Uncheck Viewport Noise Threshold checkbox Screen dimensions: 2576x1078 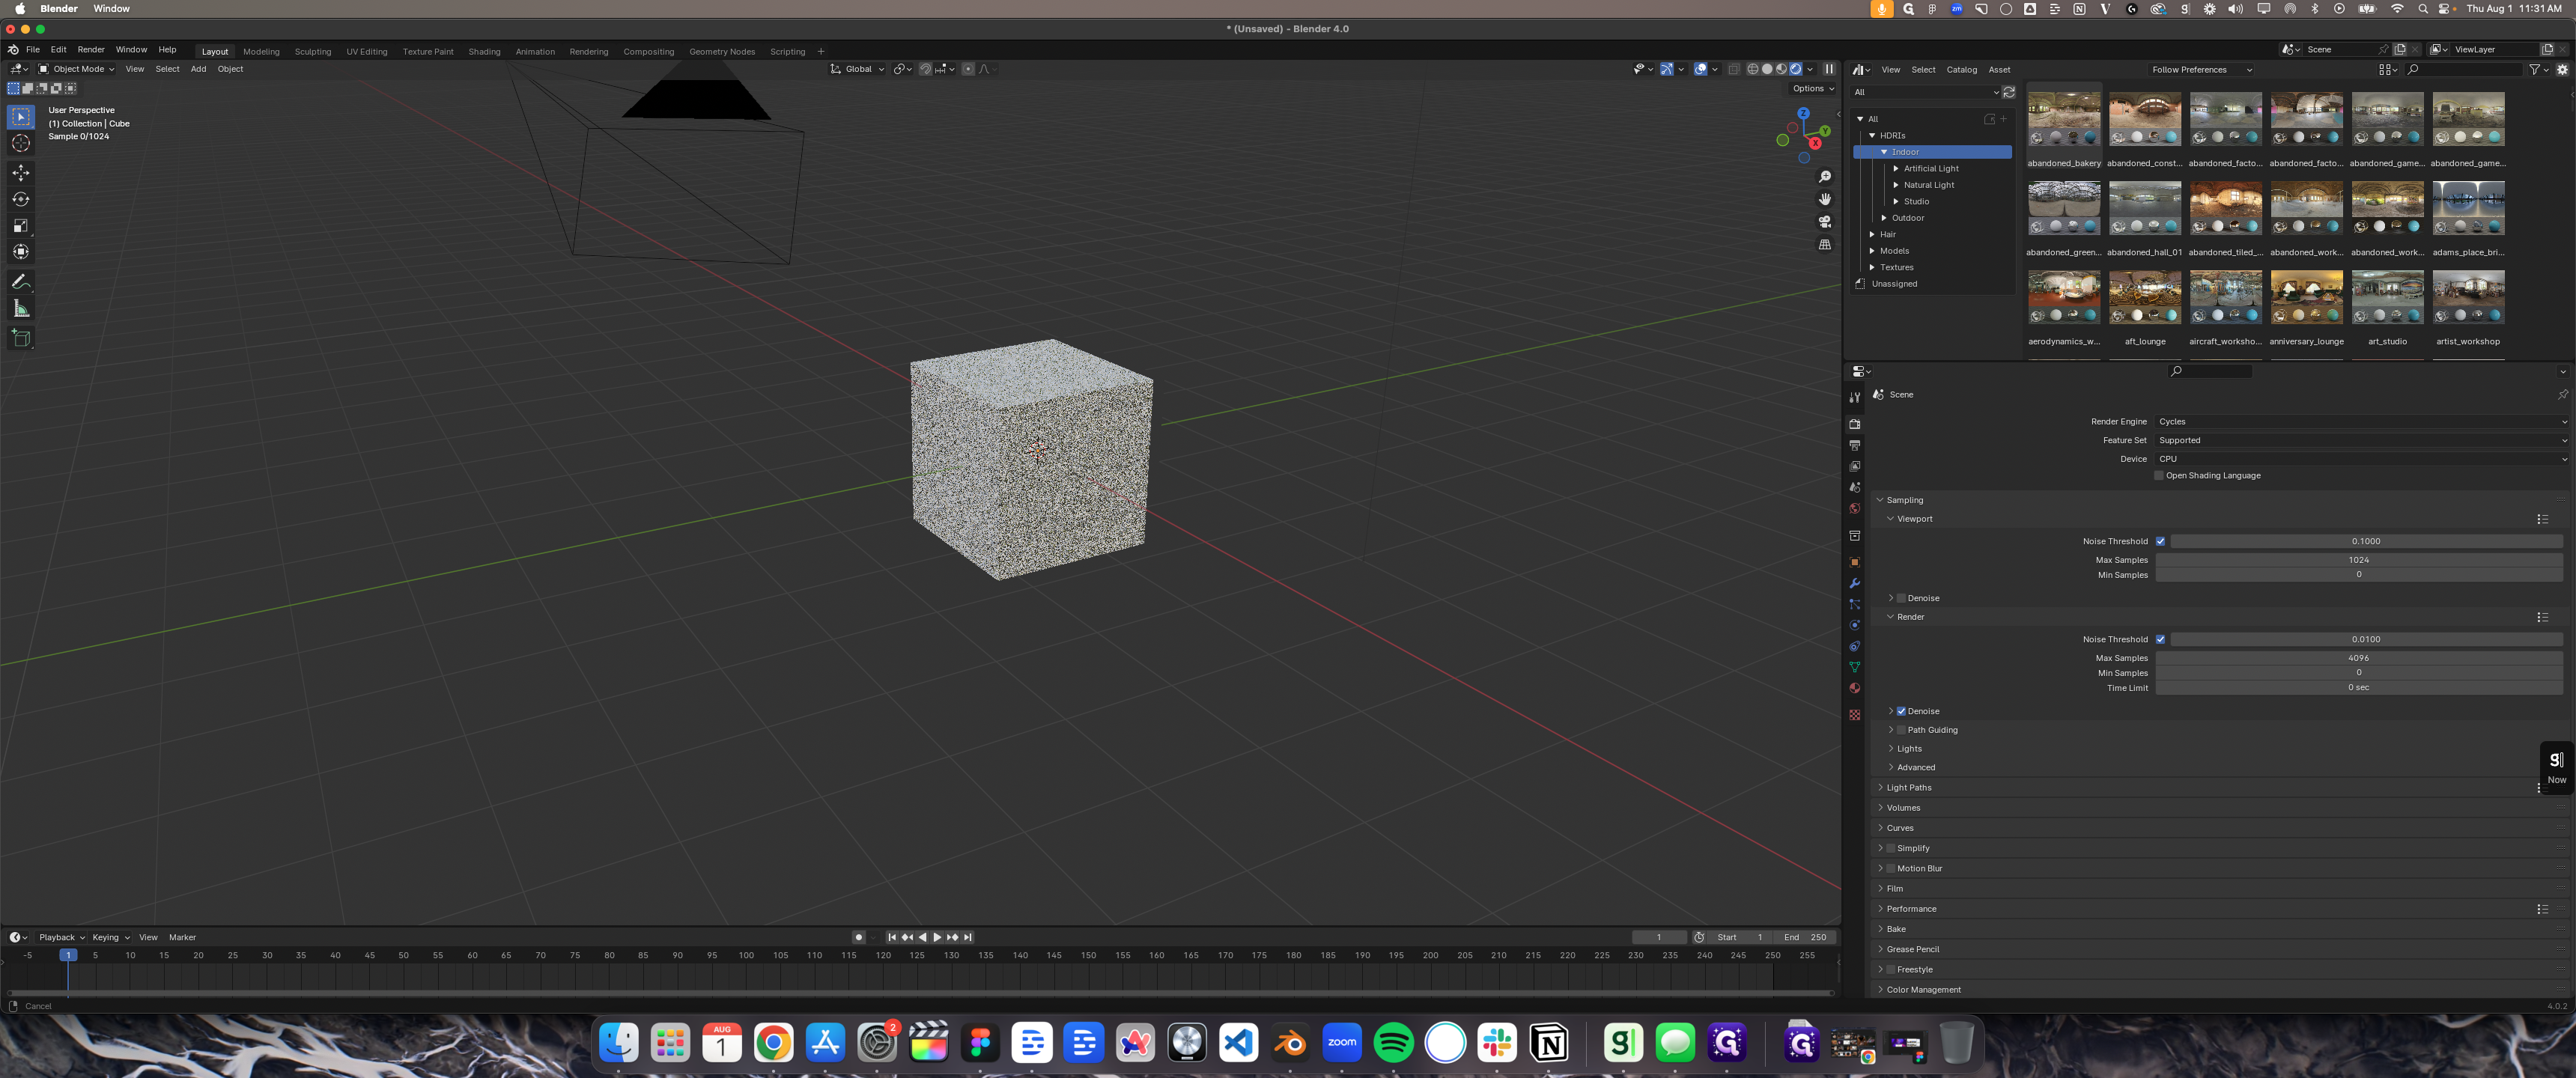pyautogui.click(x=2160, y=541)
